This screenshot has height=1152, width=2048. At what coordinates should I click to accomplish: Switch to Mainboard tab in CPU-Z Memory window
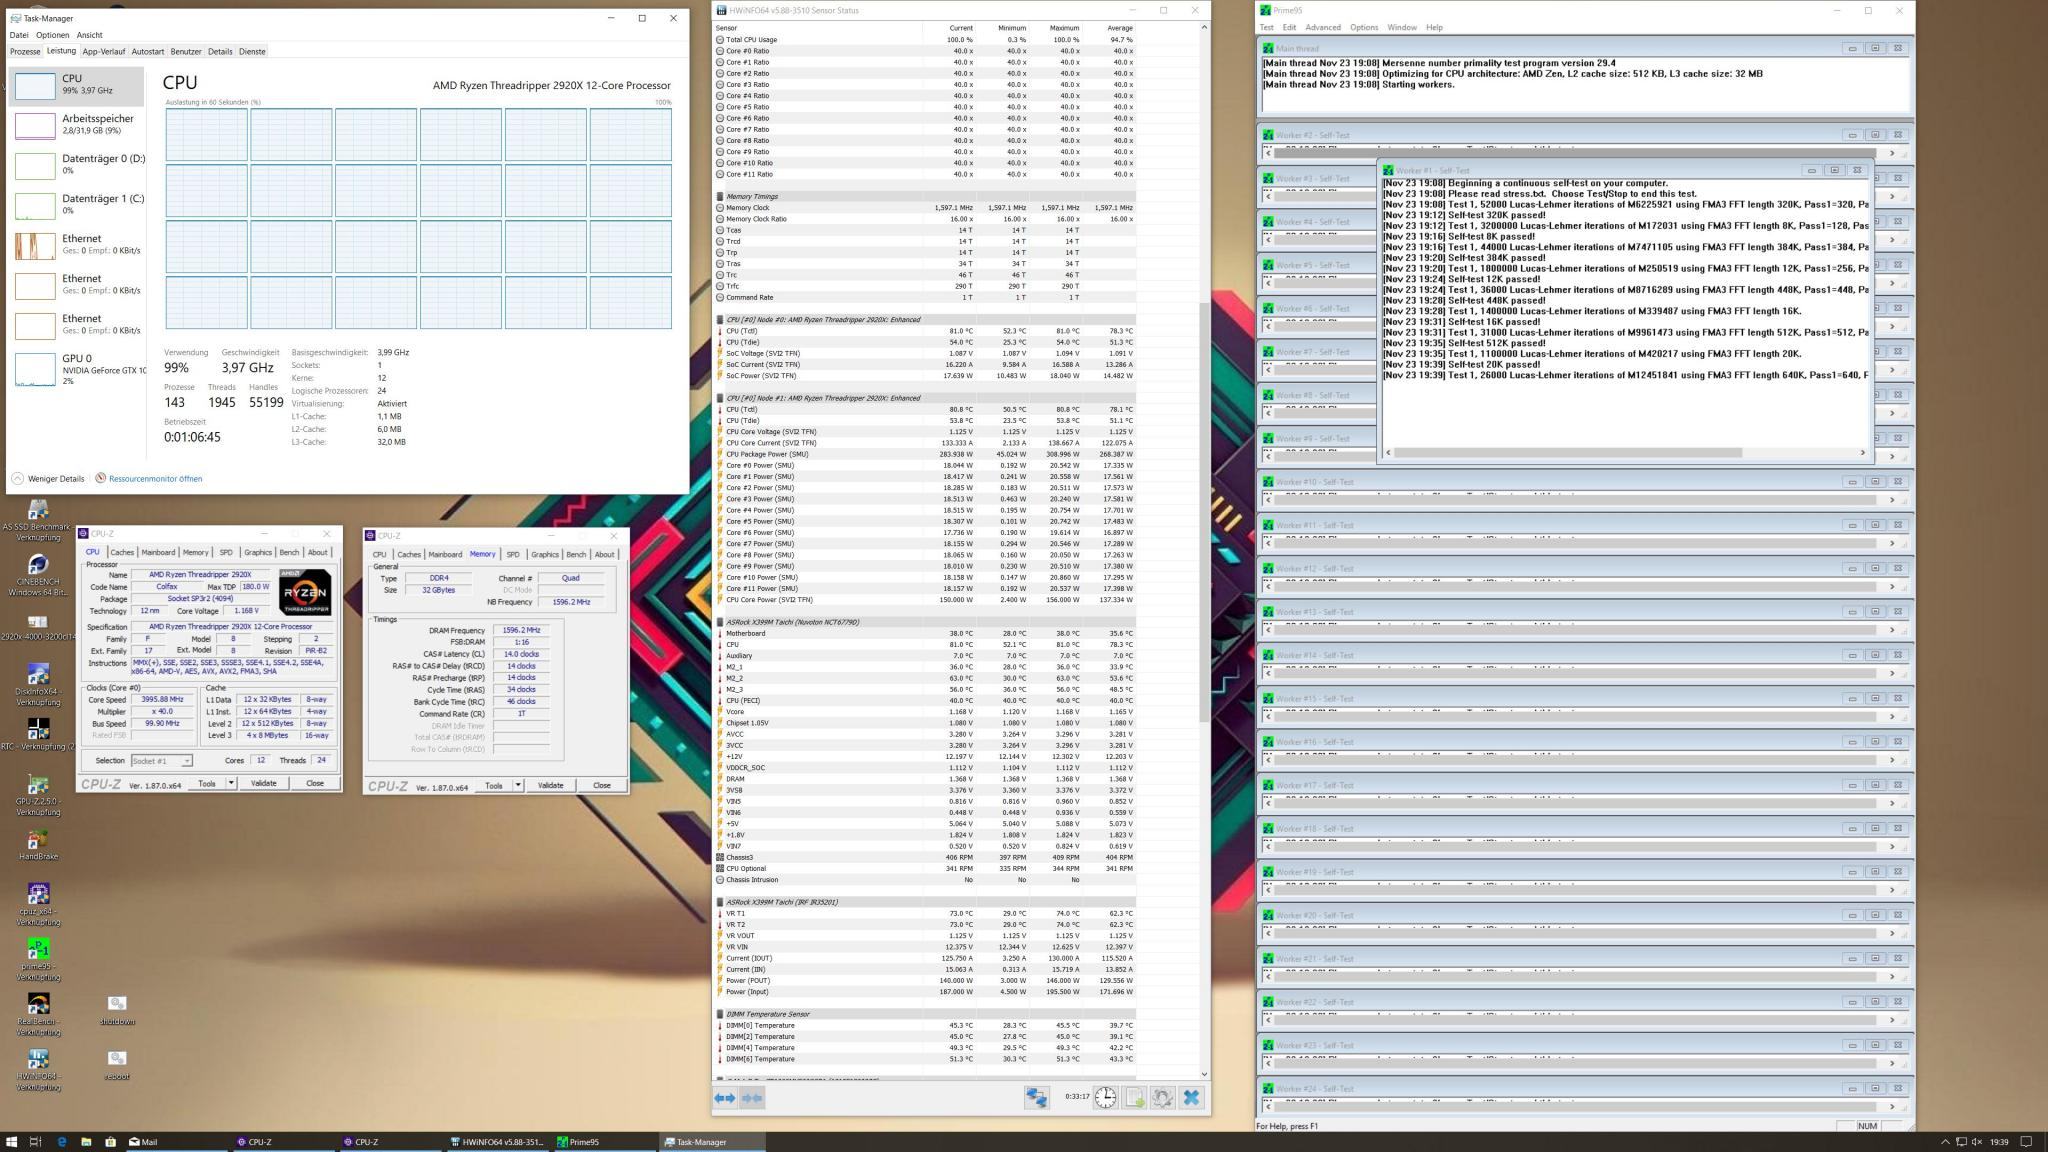tap(445, 554)
